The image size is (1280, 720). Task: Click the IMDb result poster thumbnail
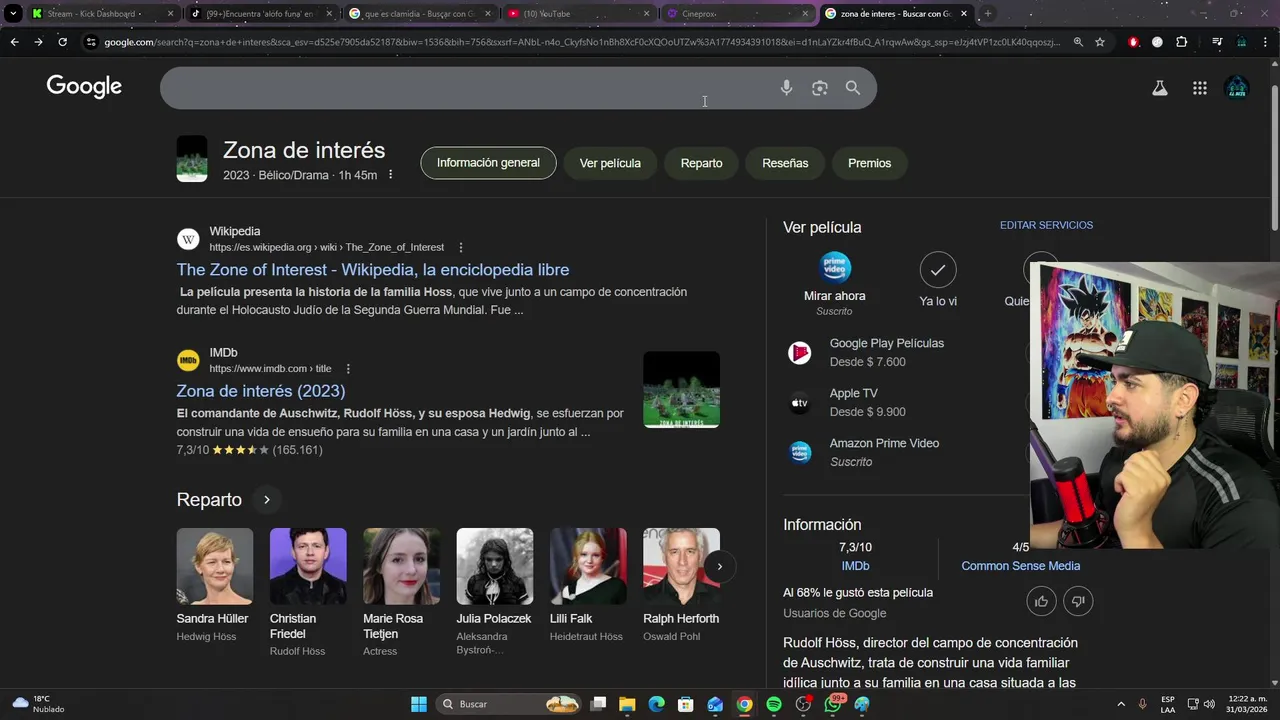pyautogui.click(x=681, y=389)
